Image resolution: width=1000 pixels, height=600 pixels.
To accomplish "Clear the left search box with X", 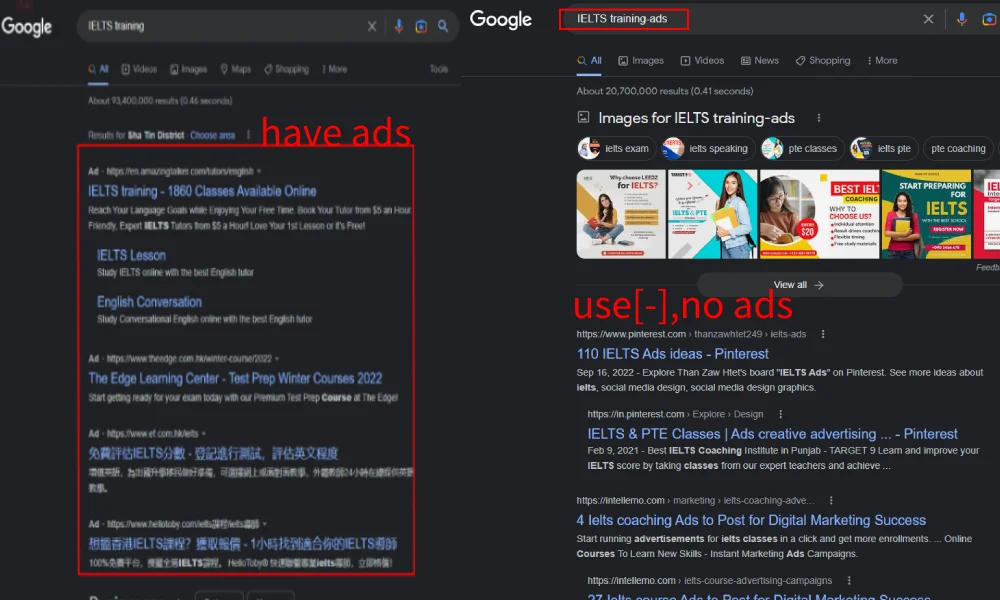I will coord(372,26).
